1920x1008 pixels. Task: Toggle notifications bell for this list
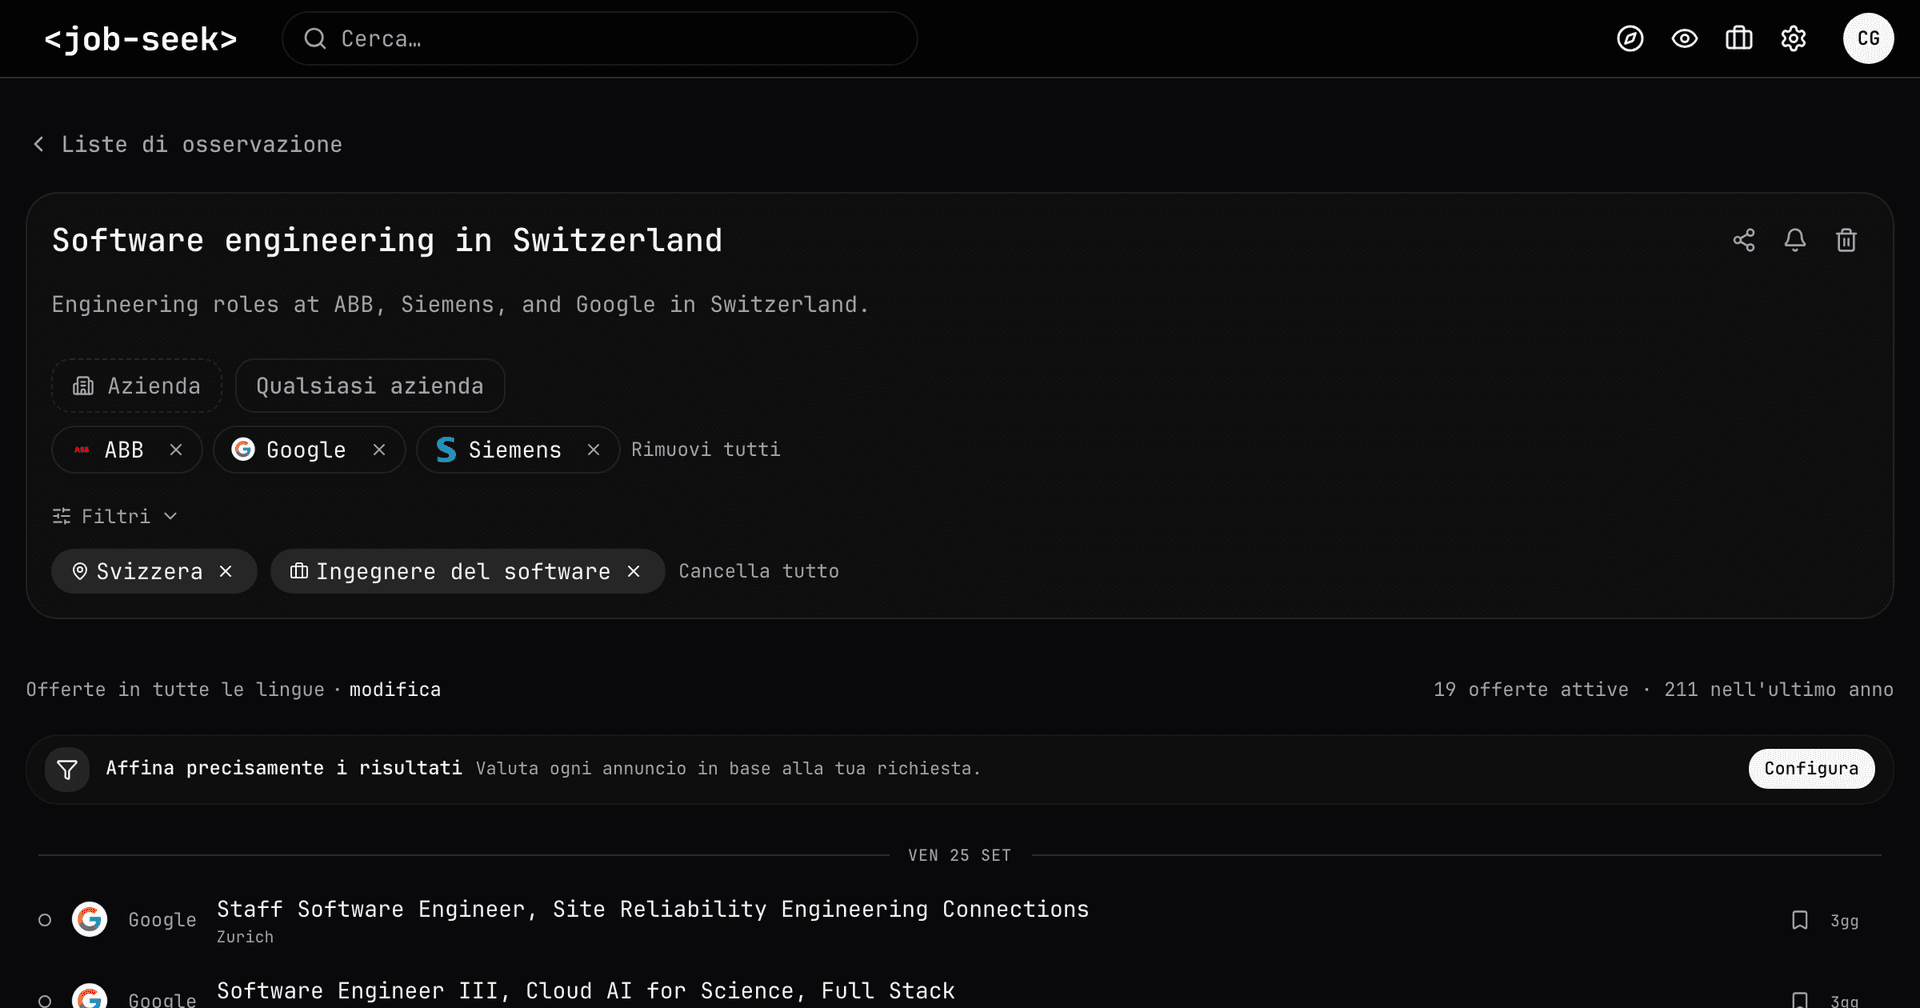(1795, 240)
